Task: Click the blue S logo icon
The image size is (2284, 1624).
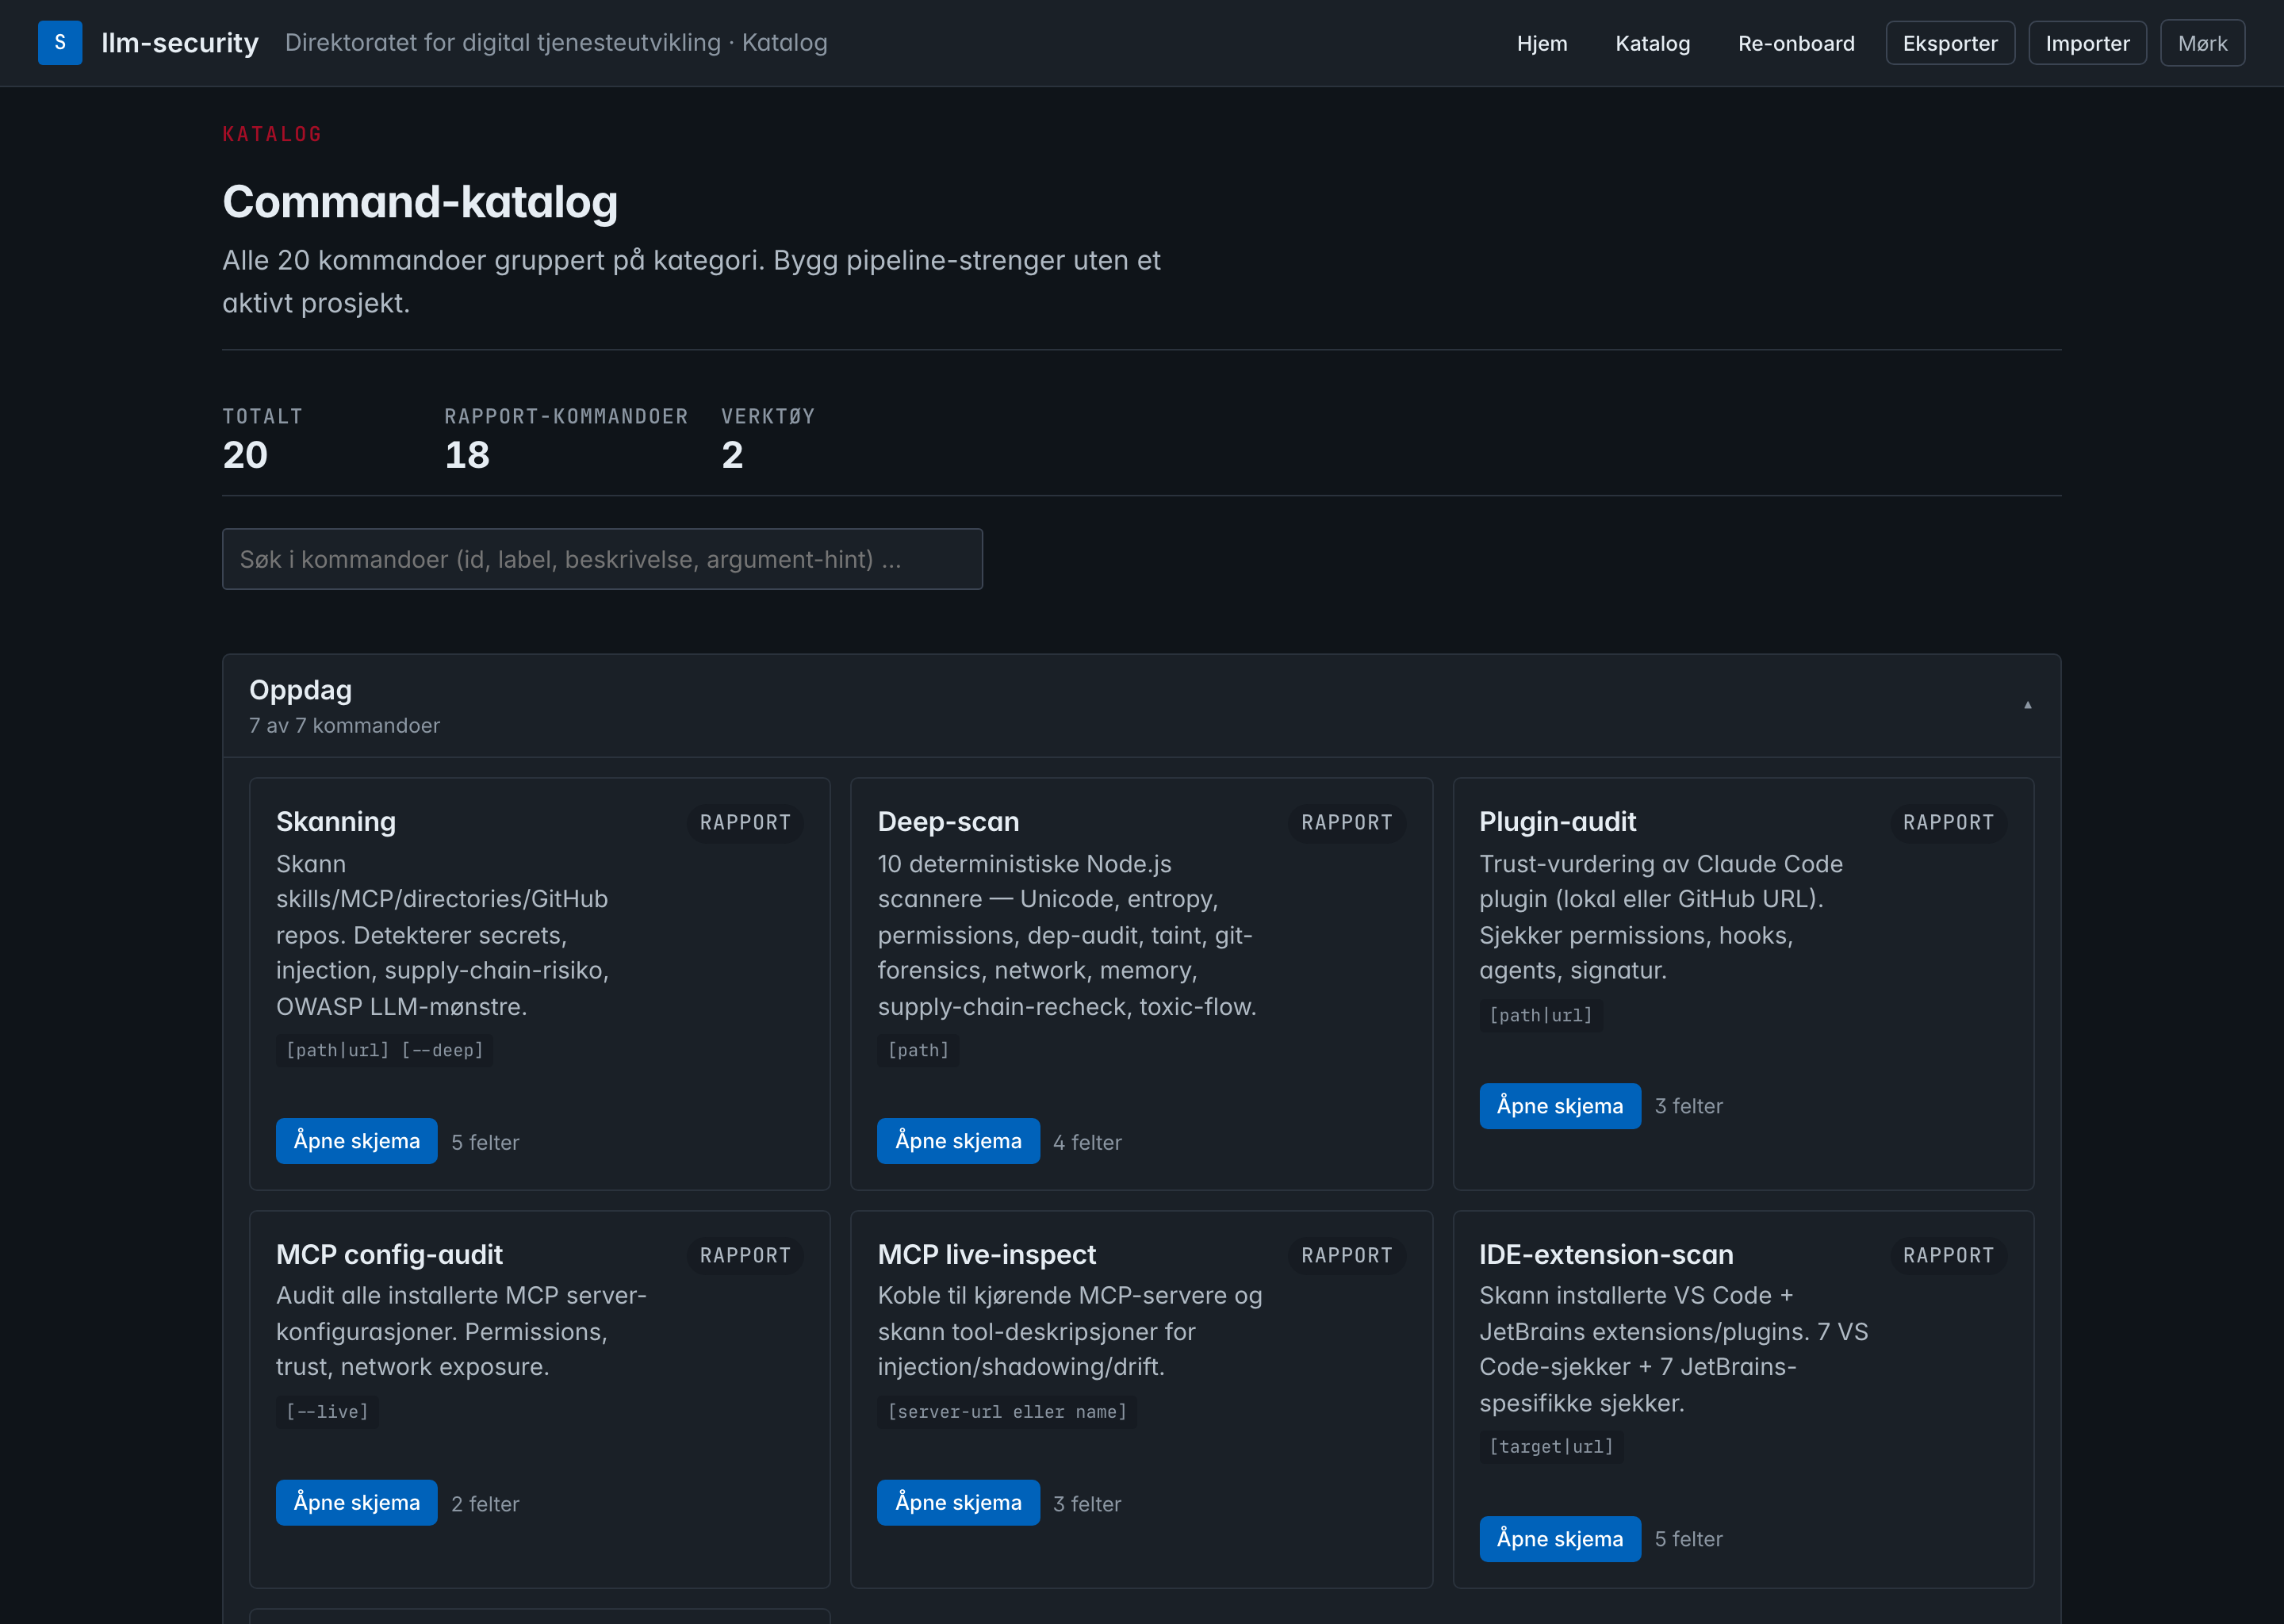Action: tap(60, 43)
